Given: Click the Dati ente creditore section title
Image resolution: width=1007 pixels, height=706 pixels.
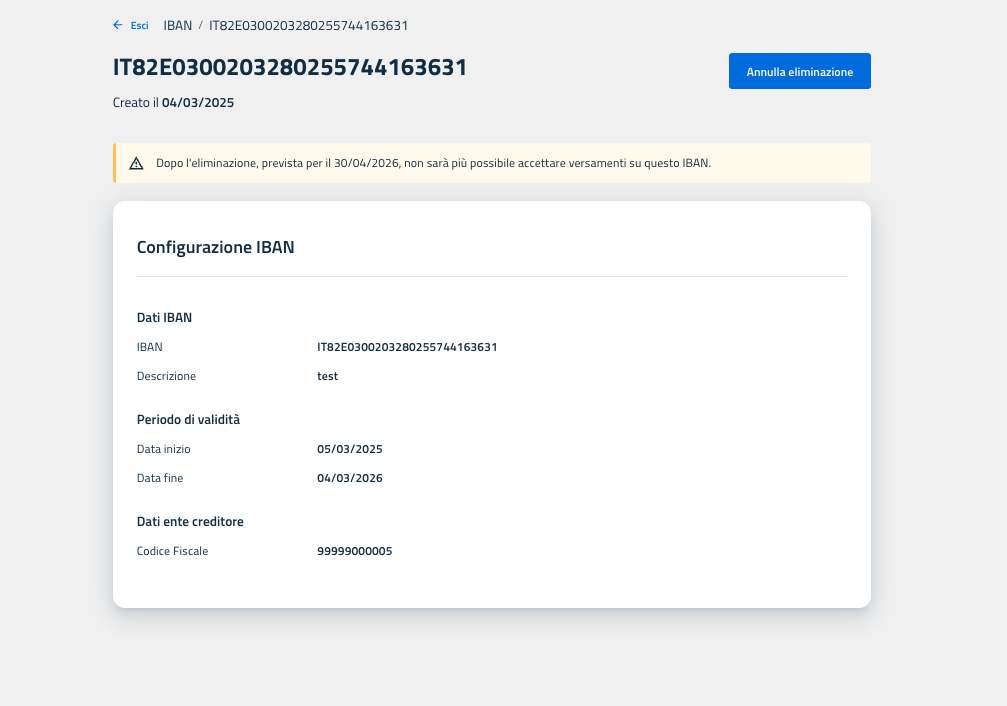Looking at the screenshot, I should pos(190,522).
